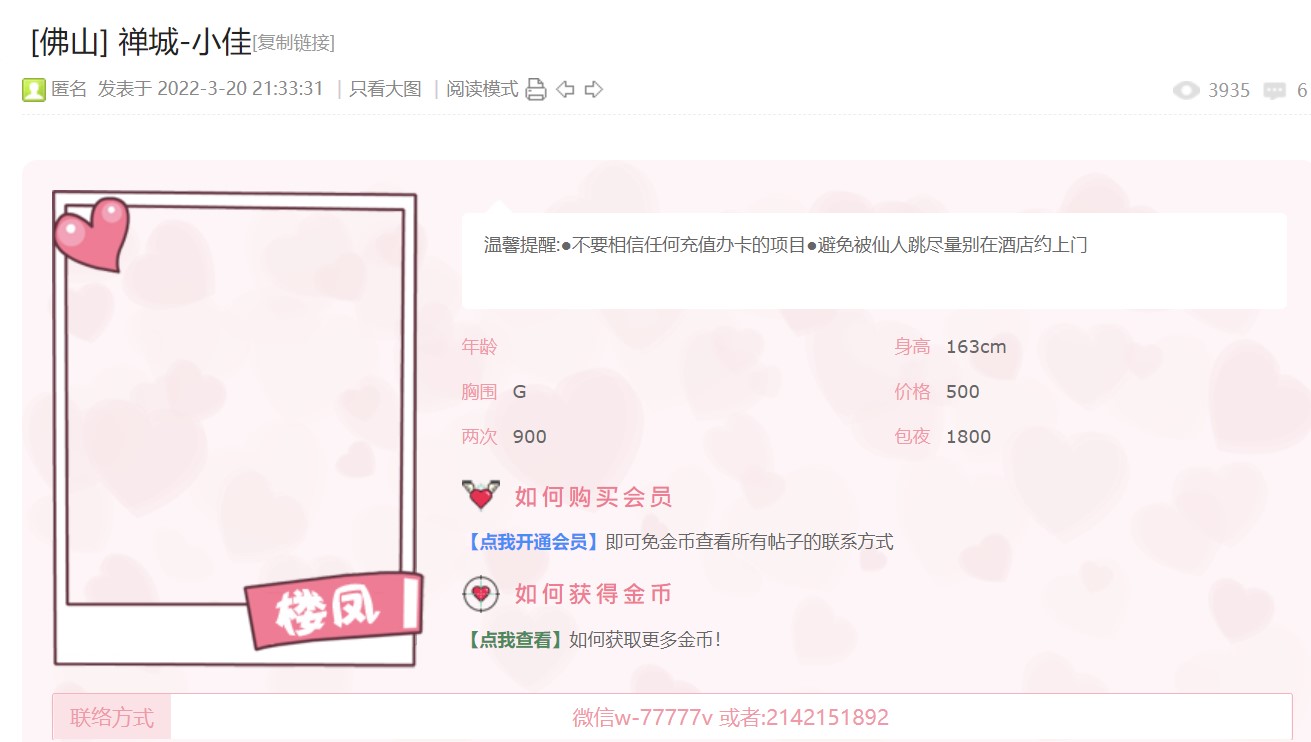Click the 联络方式 label tab
Image resolution: width=1311 pixels, height=742 pixels.
click(x=112, y=717)
